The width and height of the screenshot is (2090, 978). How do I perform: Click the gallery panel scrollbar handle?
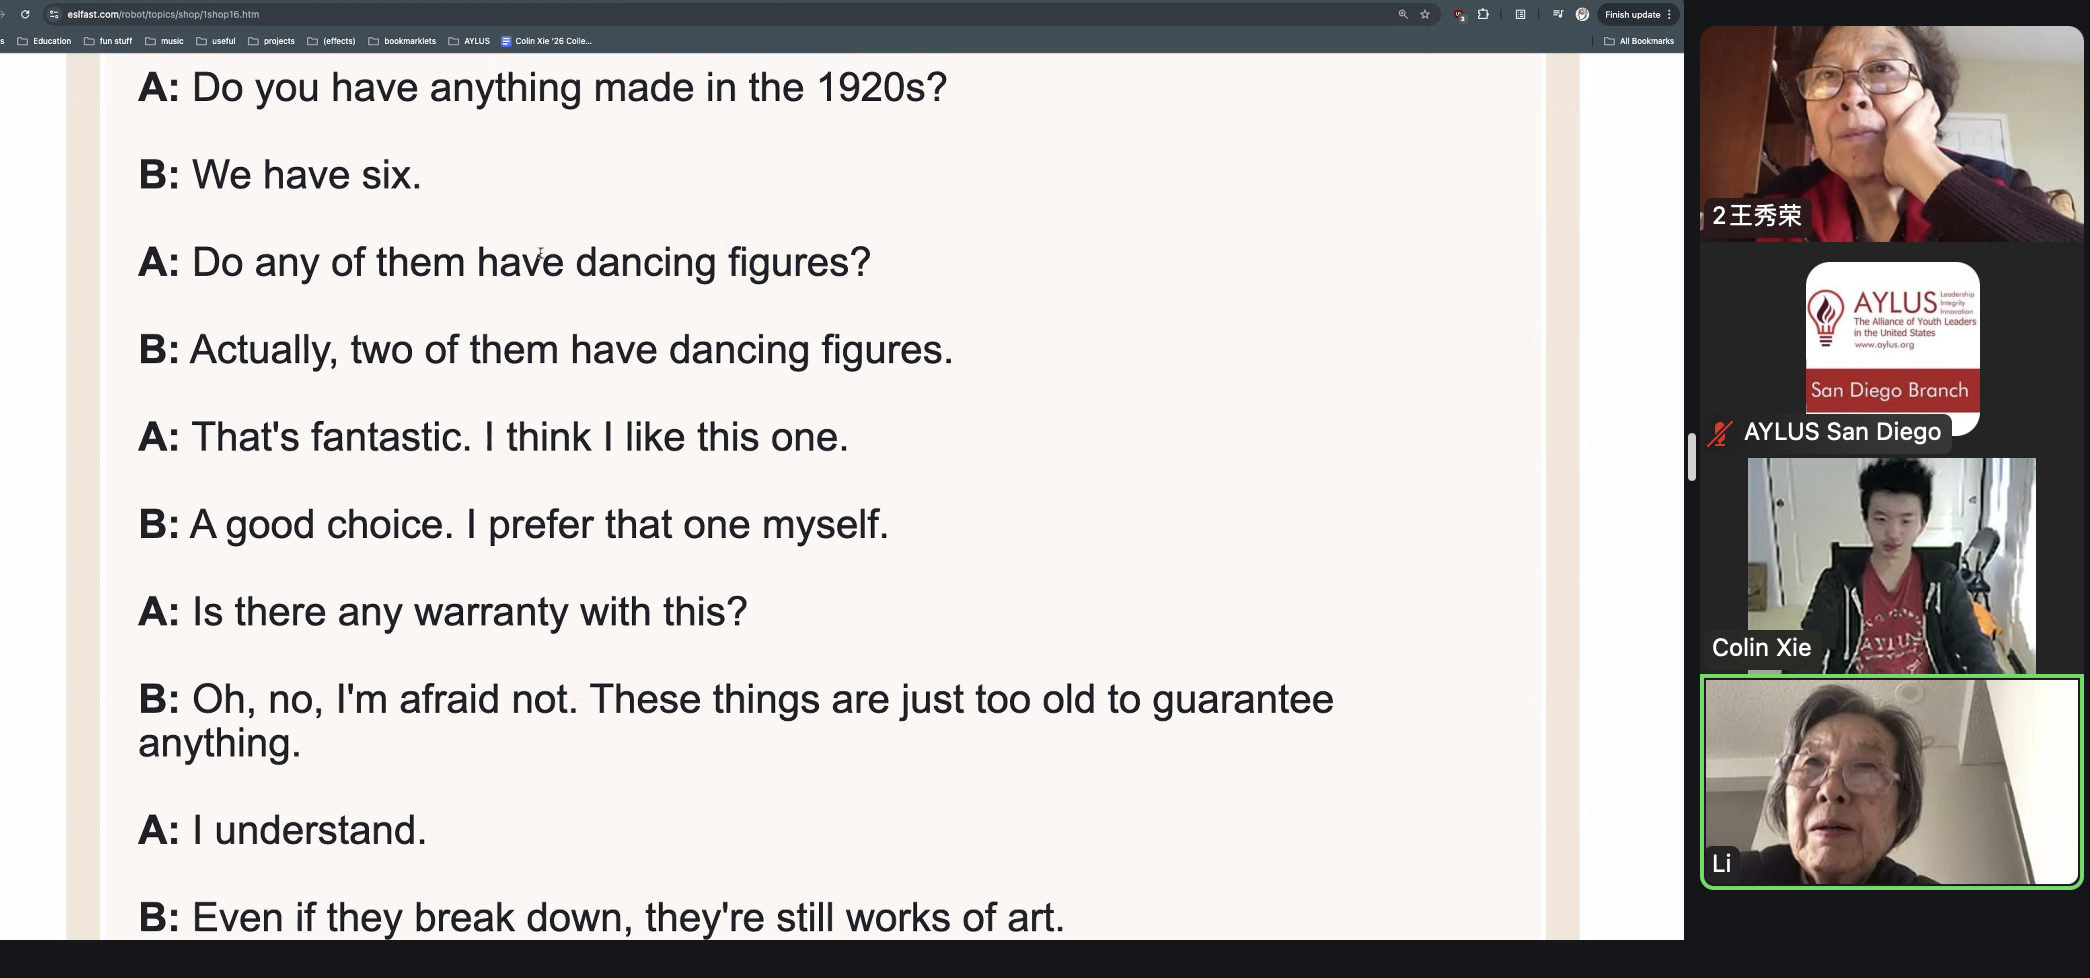1692,457
